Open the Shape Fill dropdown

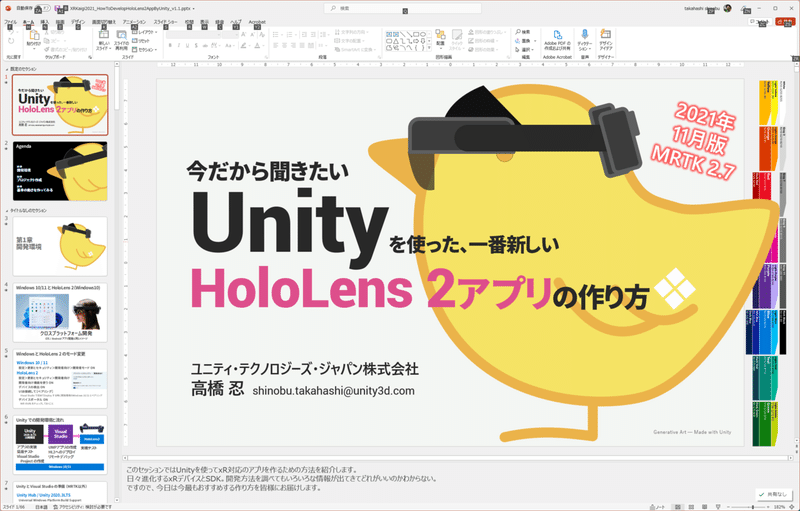pos(487,32)
